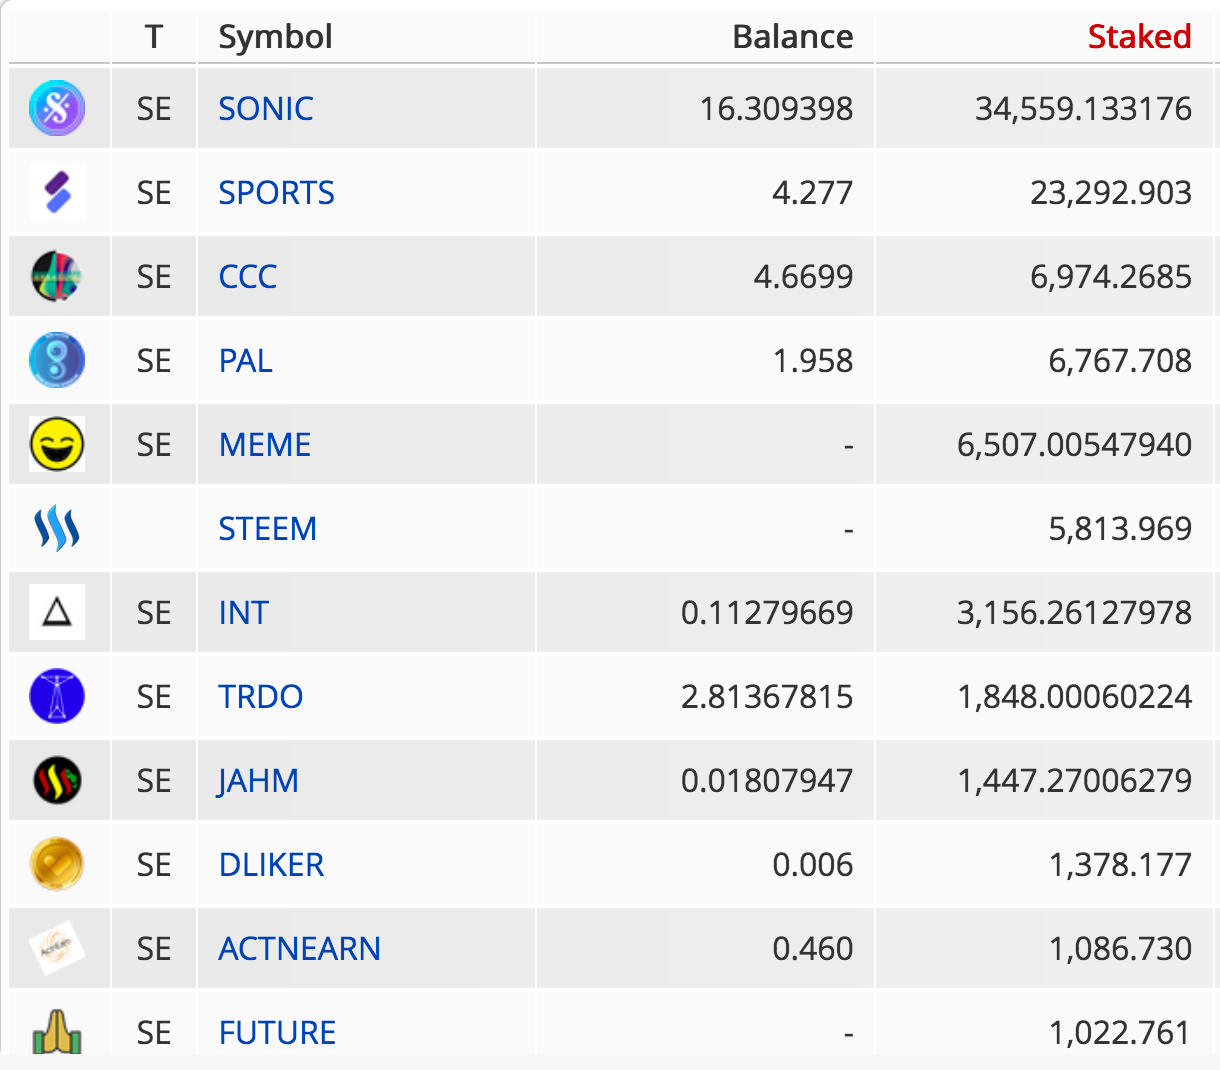This screenshot has height=1070, width=1220.
Task: Click the ACTNEARN token icon
Action: click(57, 948)
